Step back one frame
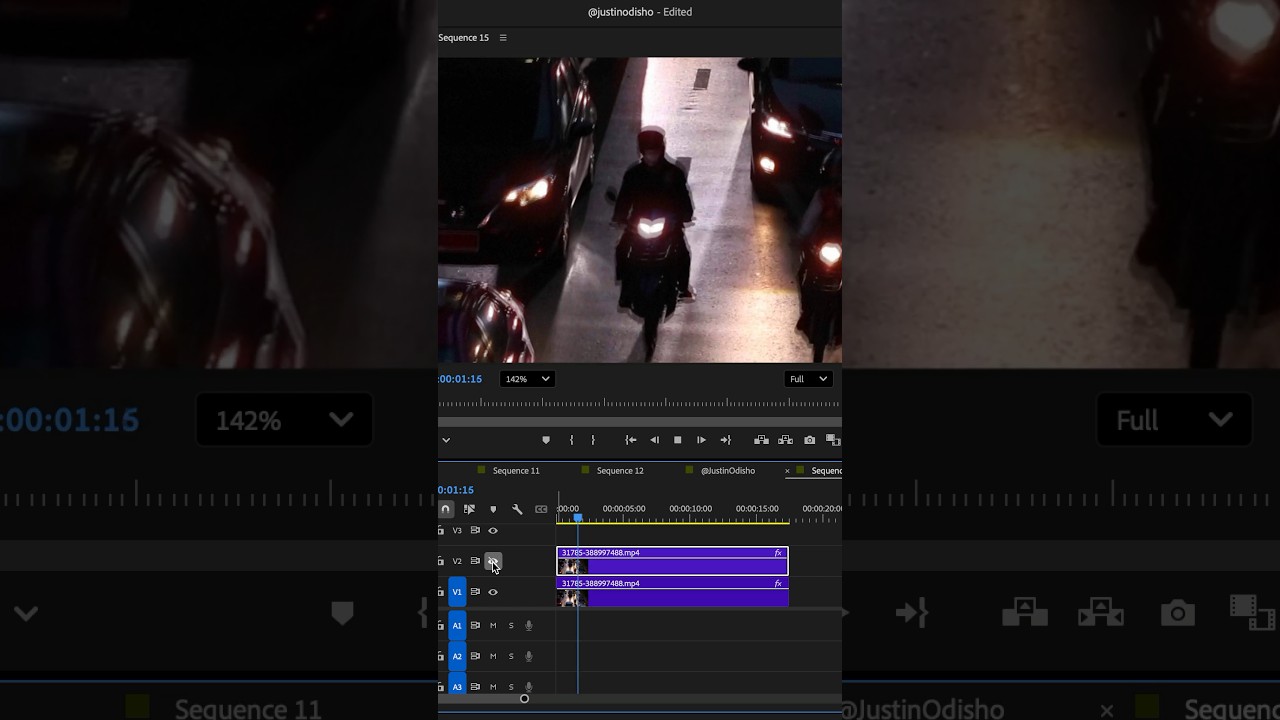This screenshot has height=720, width=1280. [x=655, y=440]
